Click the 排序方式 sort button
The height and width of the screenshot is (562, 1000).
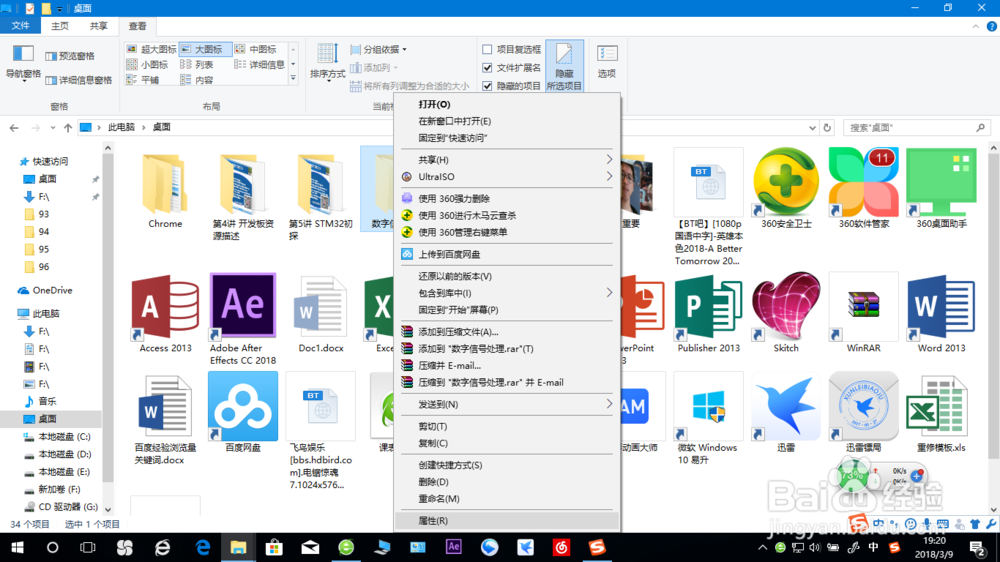(327, 64)
